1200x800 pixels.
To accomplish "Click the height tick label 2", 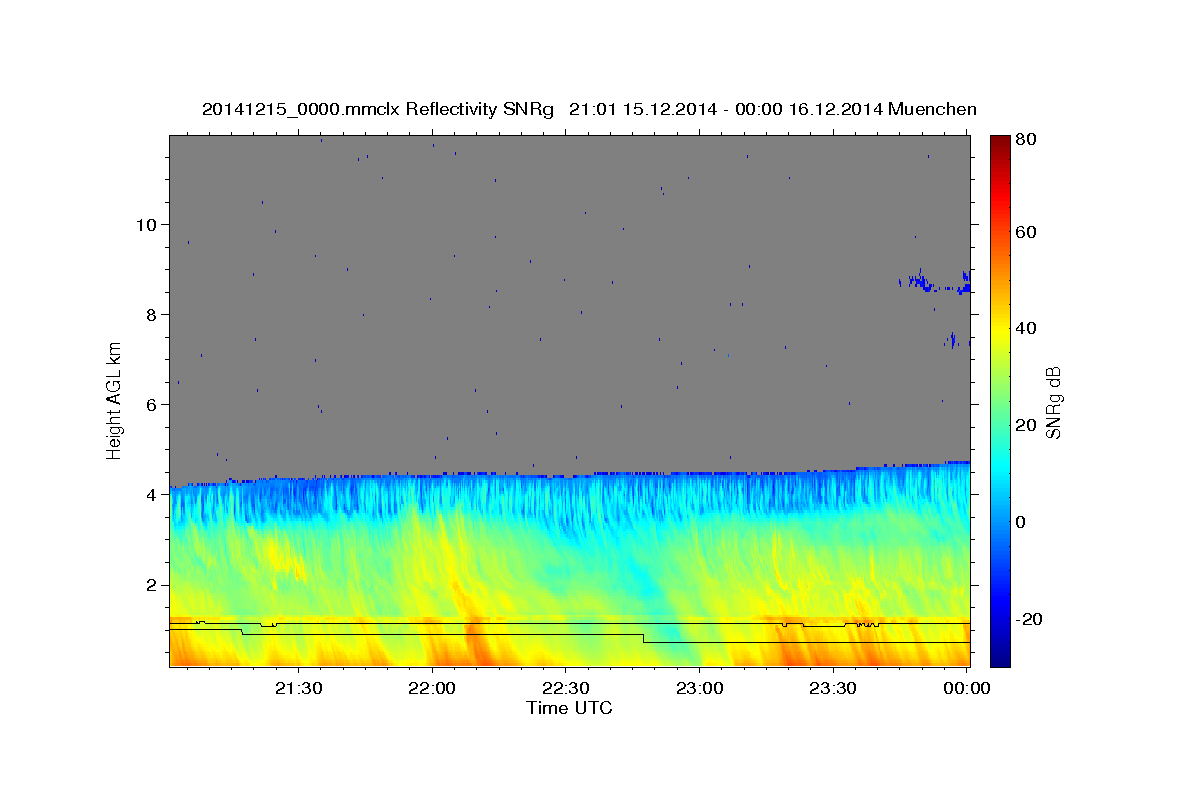I will pyautogui.click(x=154, y=585).
